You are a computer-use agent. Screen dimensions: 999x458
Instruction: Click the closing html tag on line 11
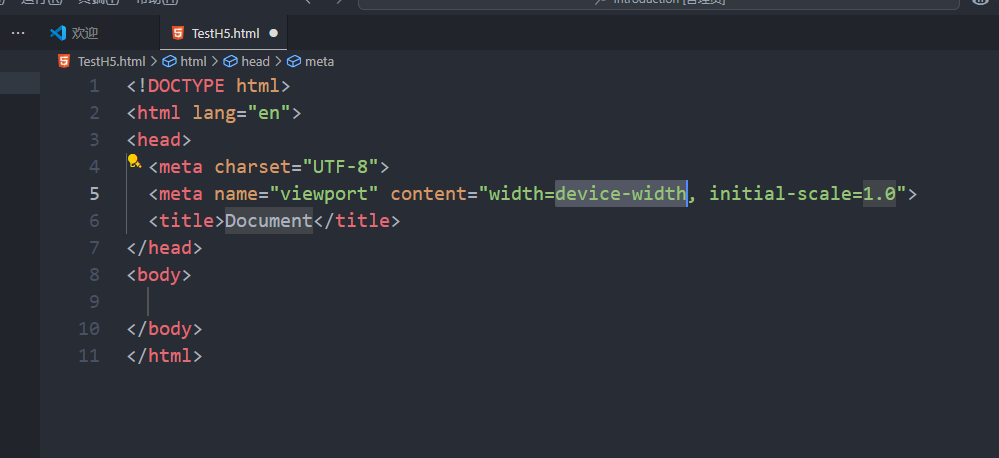(164, 355)
